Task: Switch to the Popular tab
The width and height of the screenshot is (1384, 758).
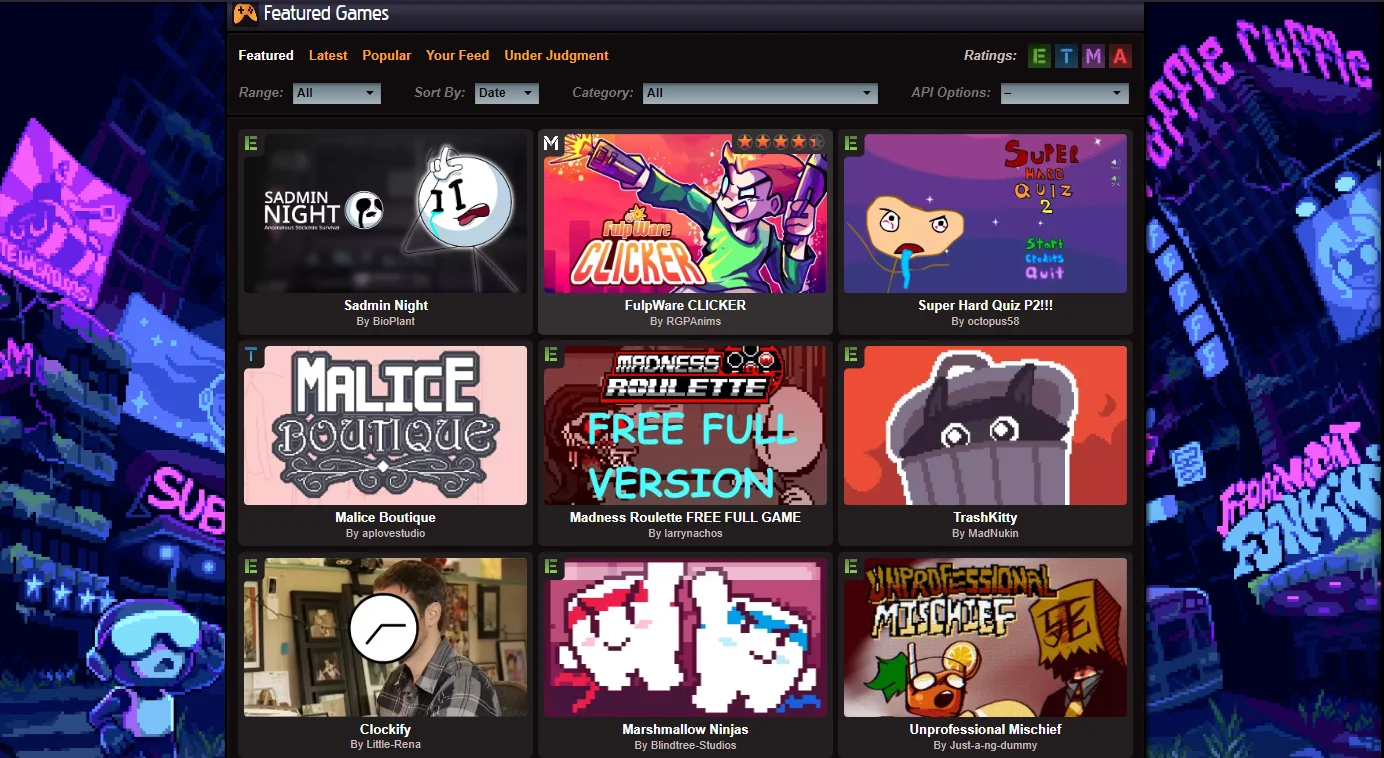Action: coord(386,56)
